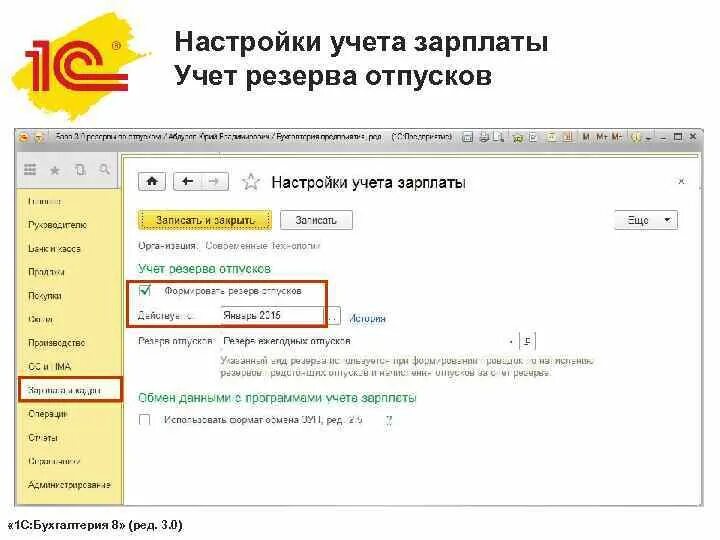Open the favorites star panel

(x=55, y=170)
